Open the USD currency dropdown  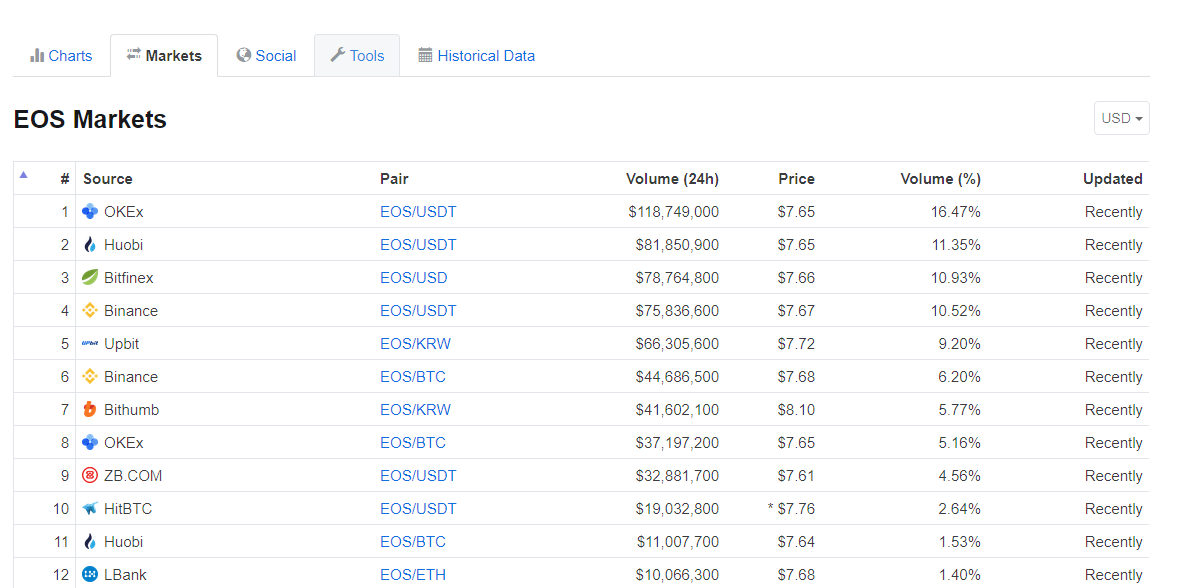click(1121, 118)
